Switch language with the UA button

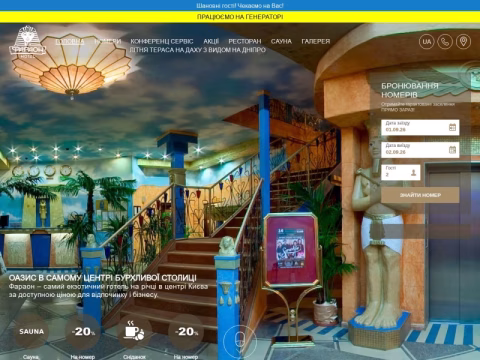point(426,42)
